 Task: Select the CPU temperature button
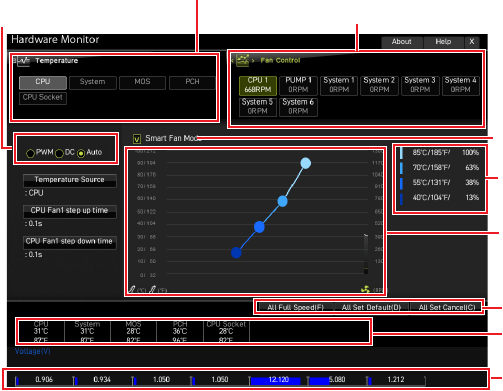point(43,82)
